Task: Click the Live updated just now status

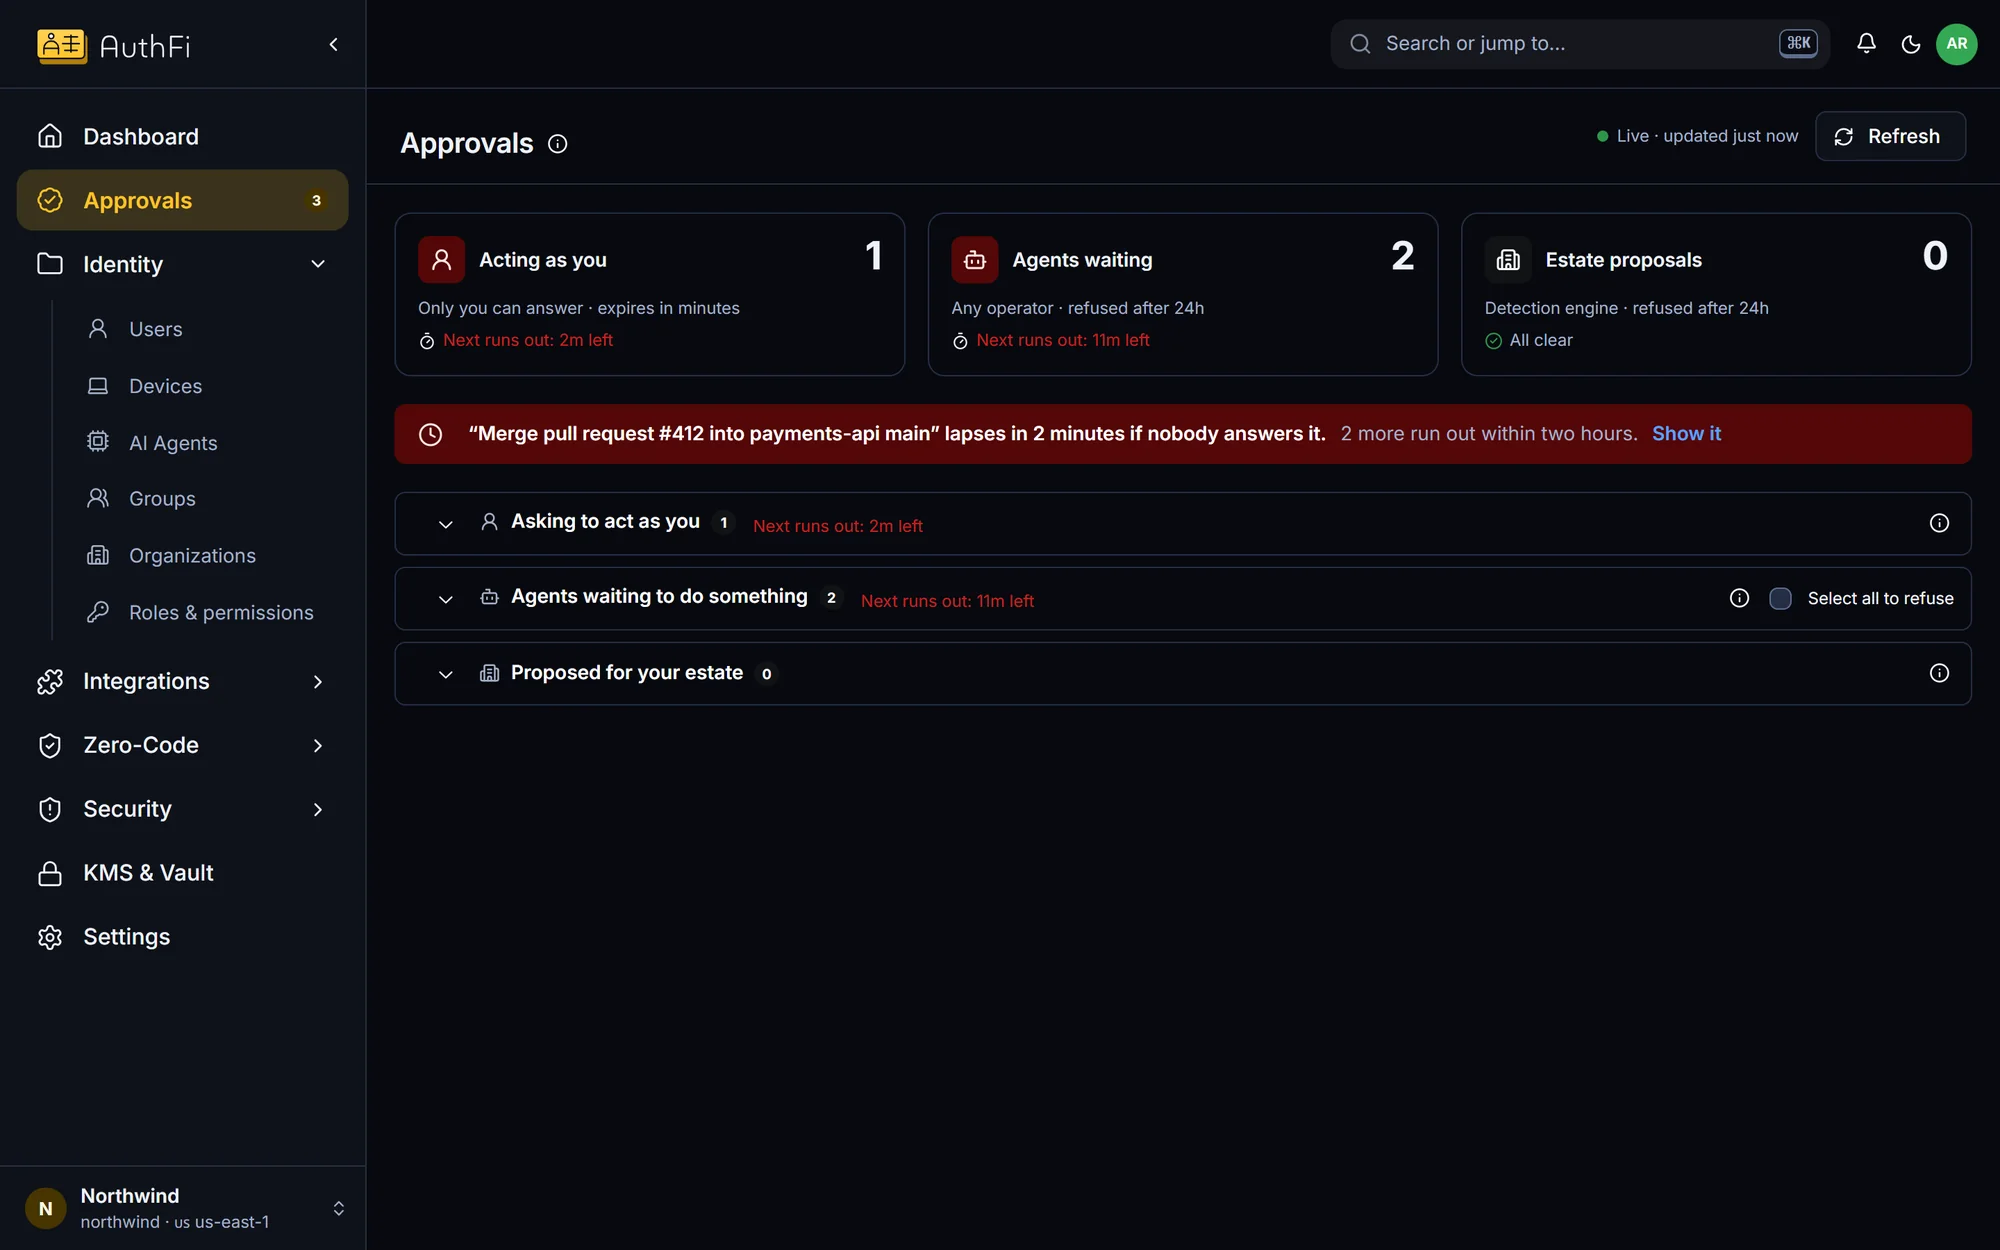Action: pos(1697,136)
